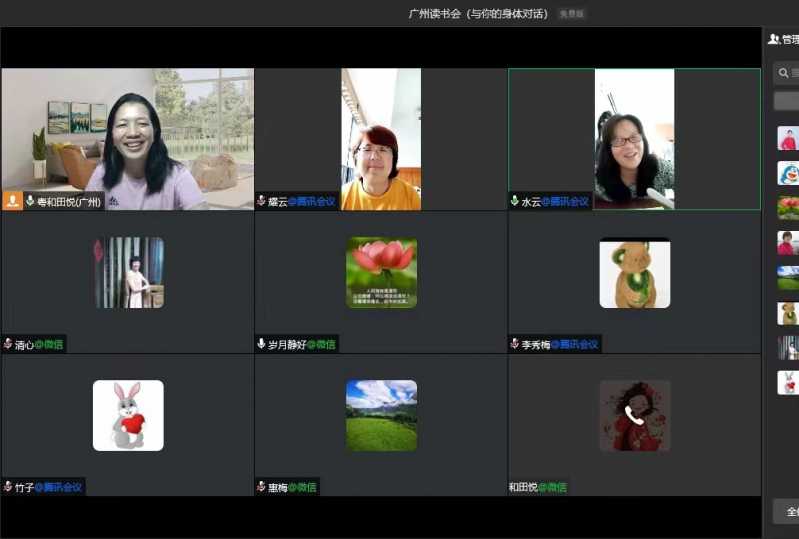Click microphone icon next to 岁月静好
This screenshot has width=799, height=539.
point(261,344)
